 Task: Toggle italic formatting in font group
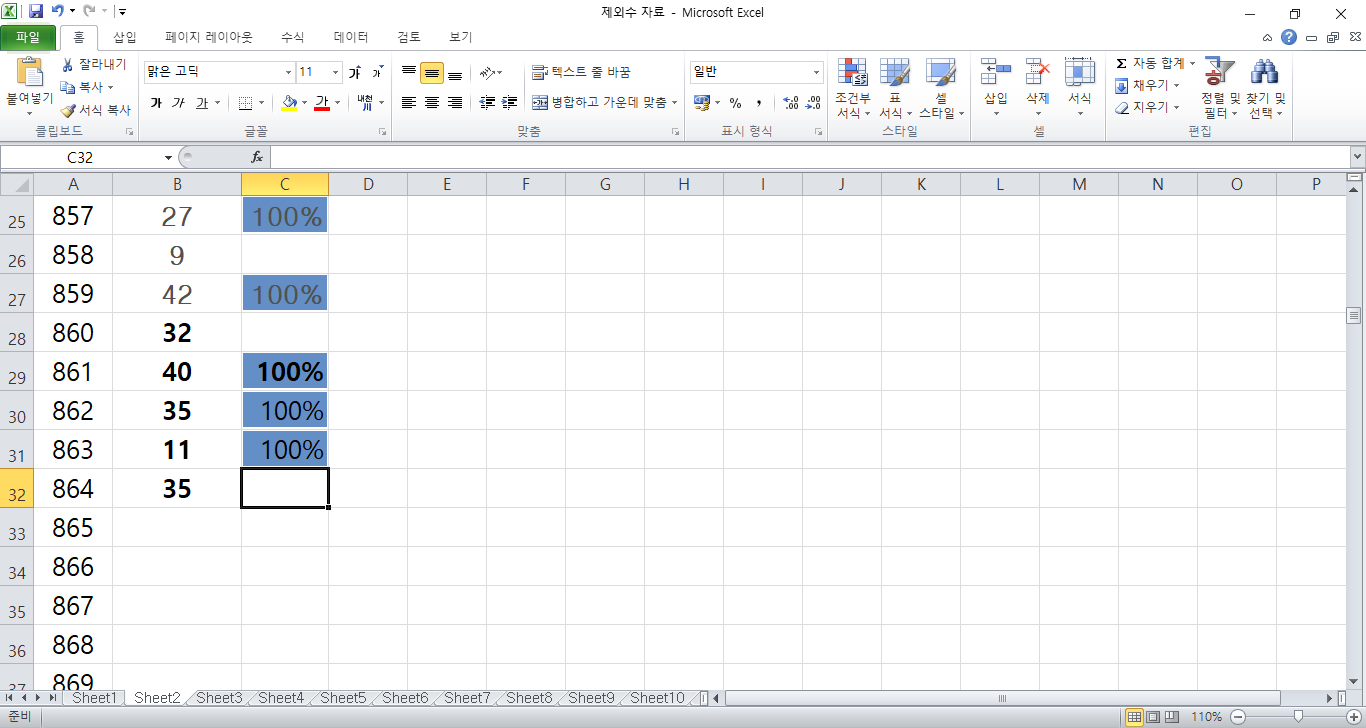[x=178, y=103]
